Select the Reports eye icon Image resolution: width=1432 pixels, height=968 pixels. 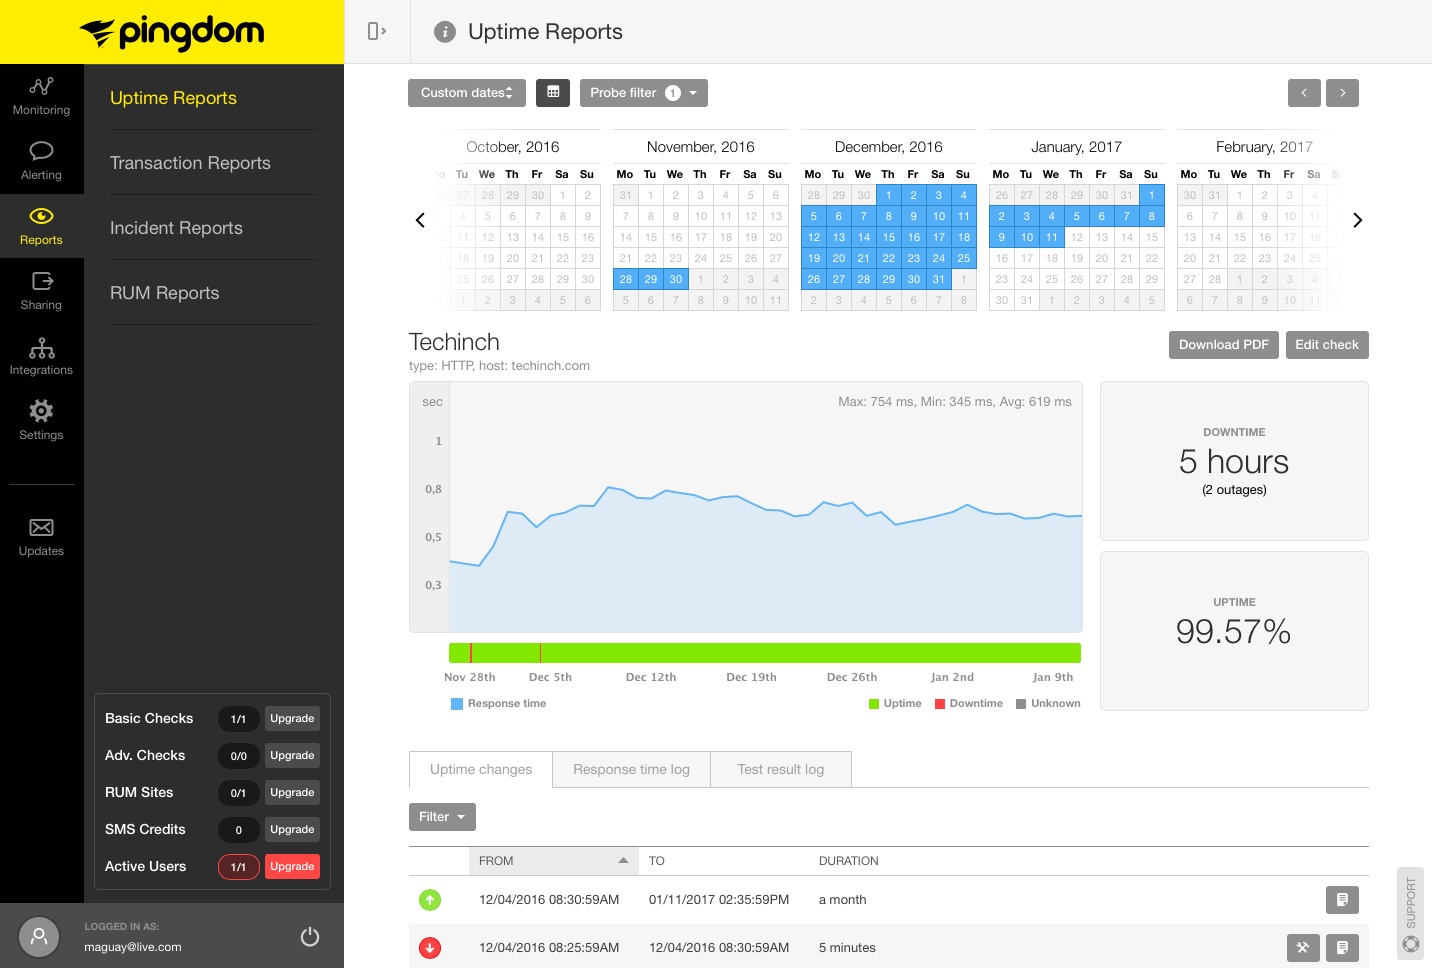41,216
